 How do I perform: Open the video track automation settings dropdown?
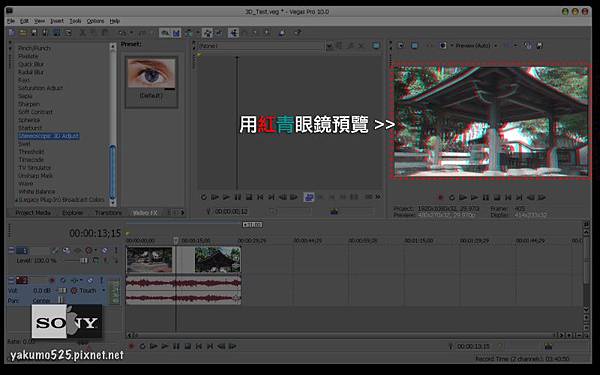pos(95,250)
